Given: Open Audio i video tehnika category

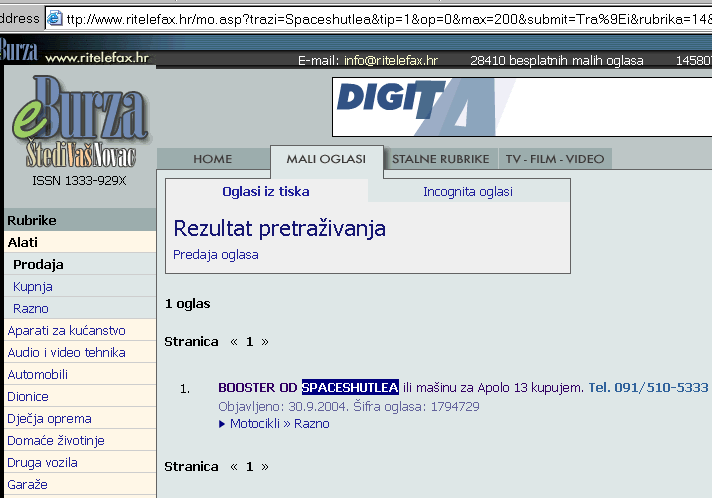Looking at the screenshot, I should pyautogui.click(x=66, y=353).
